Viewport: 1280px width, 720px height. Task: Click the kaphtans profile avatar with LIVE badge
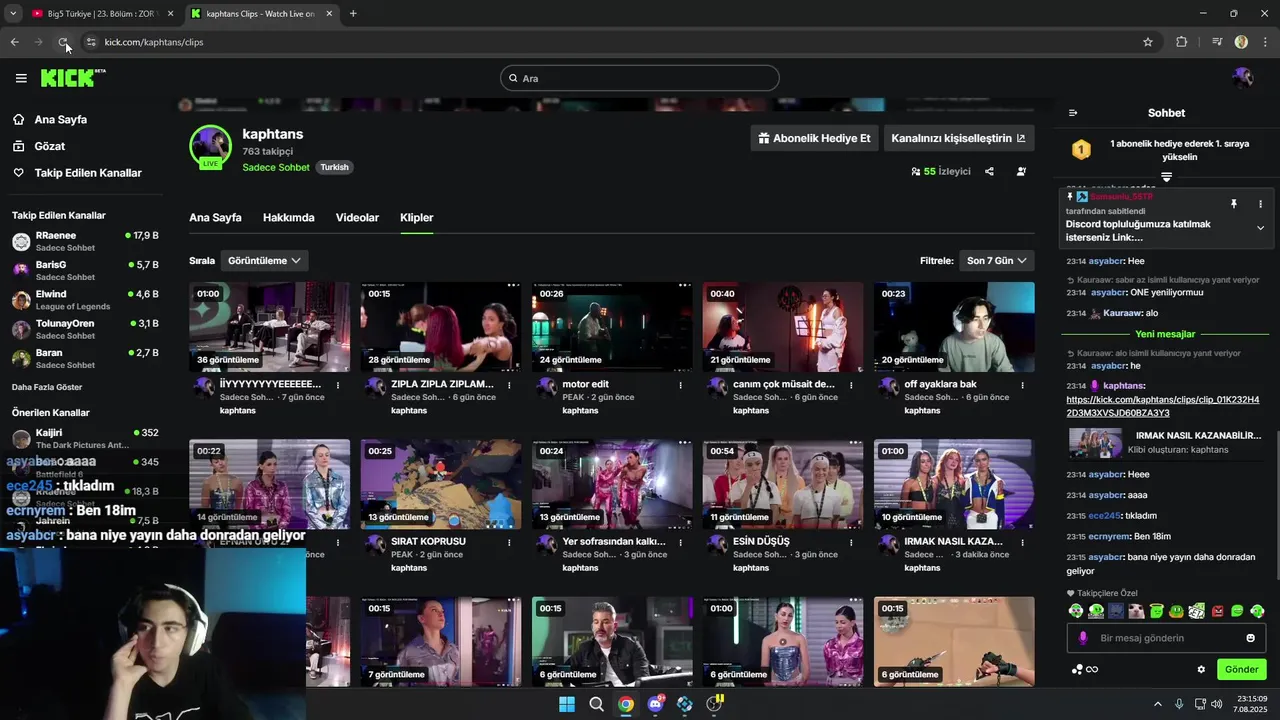coord(211,147)
